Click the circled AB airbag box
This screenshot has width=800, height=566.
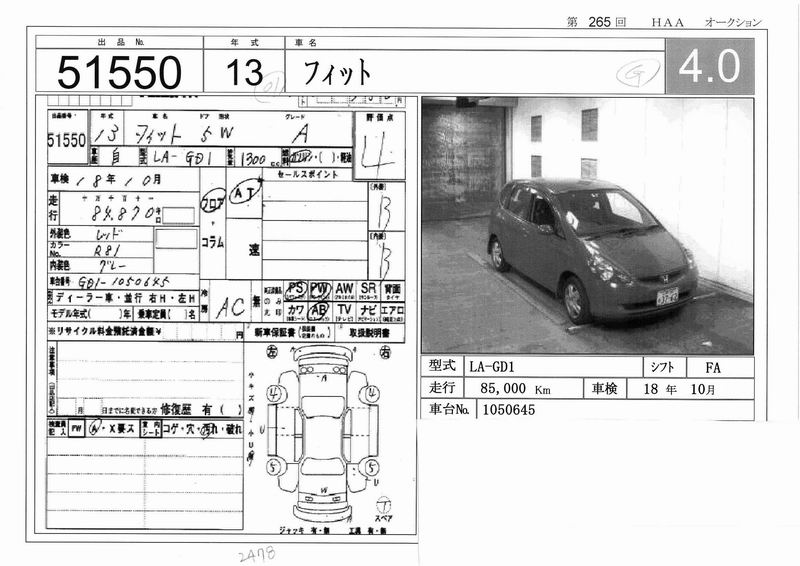point(320,311)
